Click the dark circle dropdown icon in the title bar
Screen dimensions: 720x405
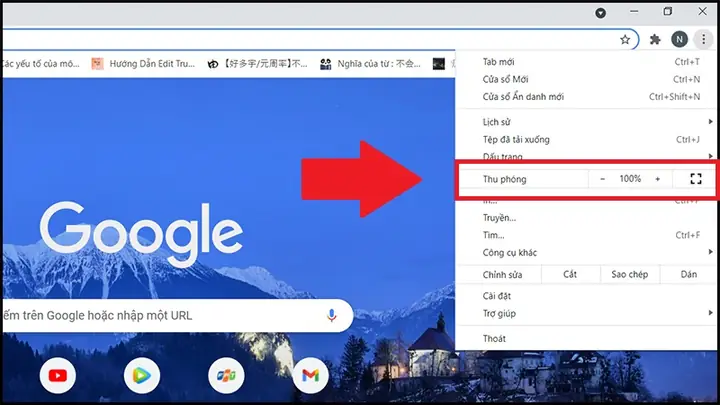[x=601, y=13]
